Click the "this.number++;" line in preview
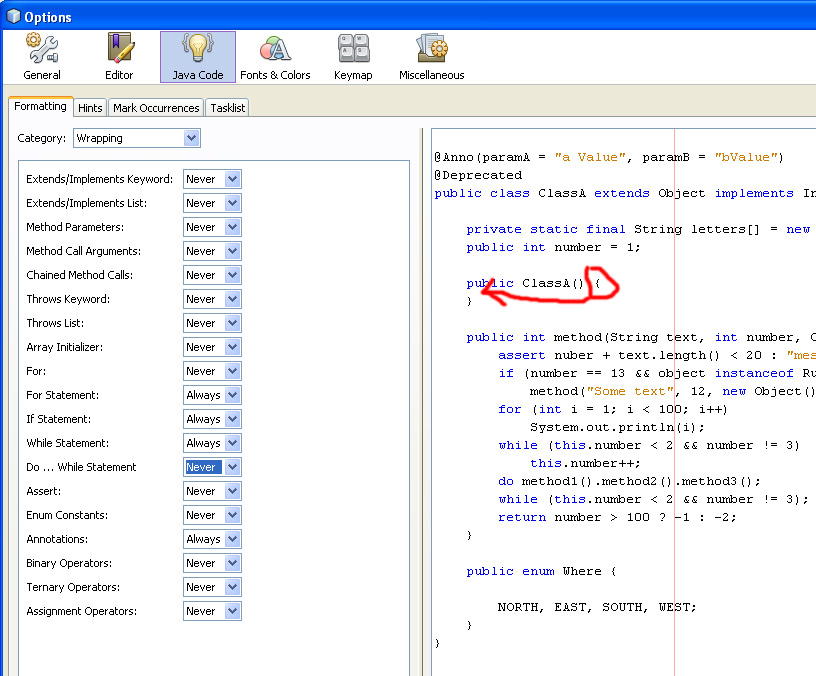816x676 pixels. (585, 463)
